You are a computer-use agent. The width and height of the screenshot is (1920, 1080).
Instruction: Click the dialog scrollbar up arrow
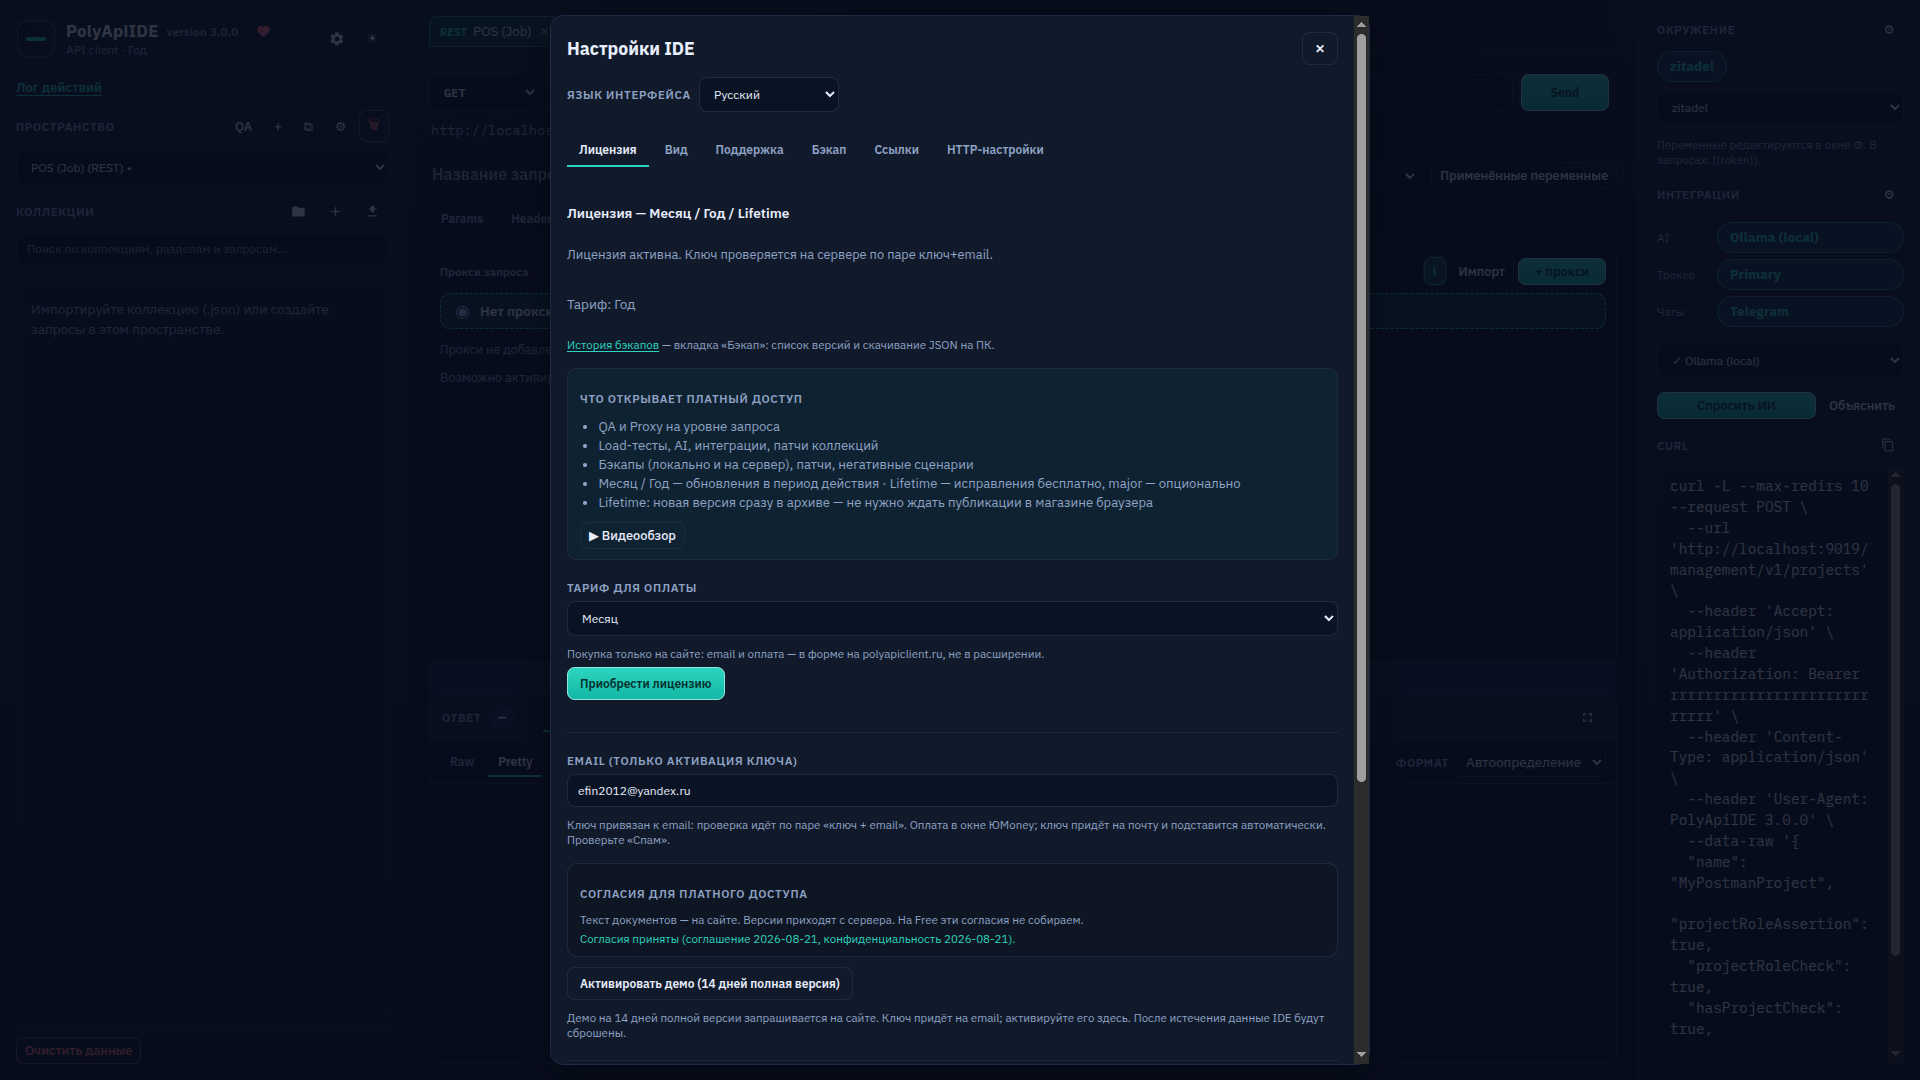(x=1361, y=23)
